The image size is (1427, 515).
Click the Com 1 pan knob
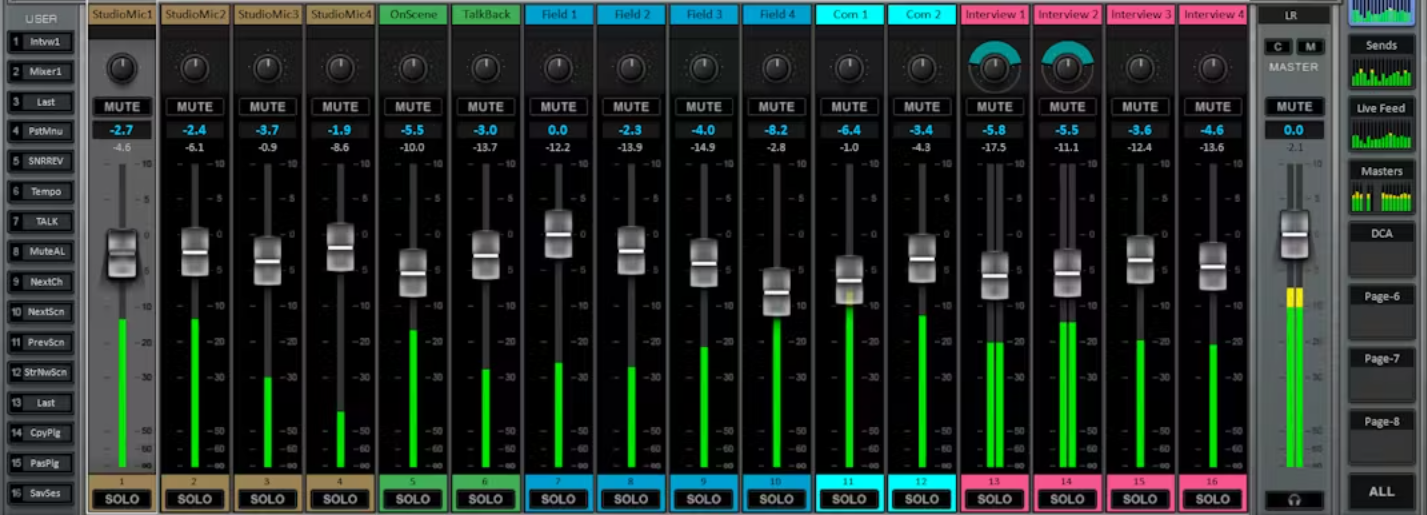[x=849, y=68]
